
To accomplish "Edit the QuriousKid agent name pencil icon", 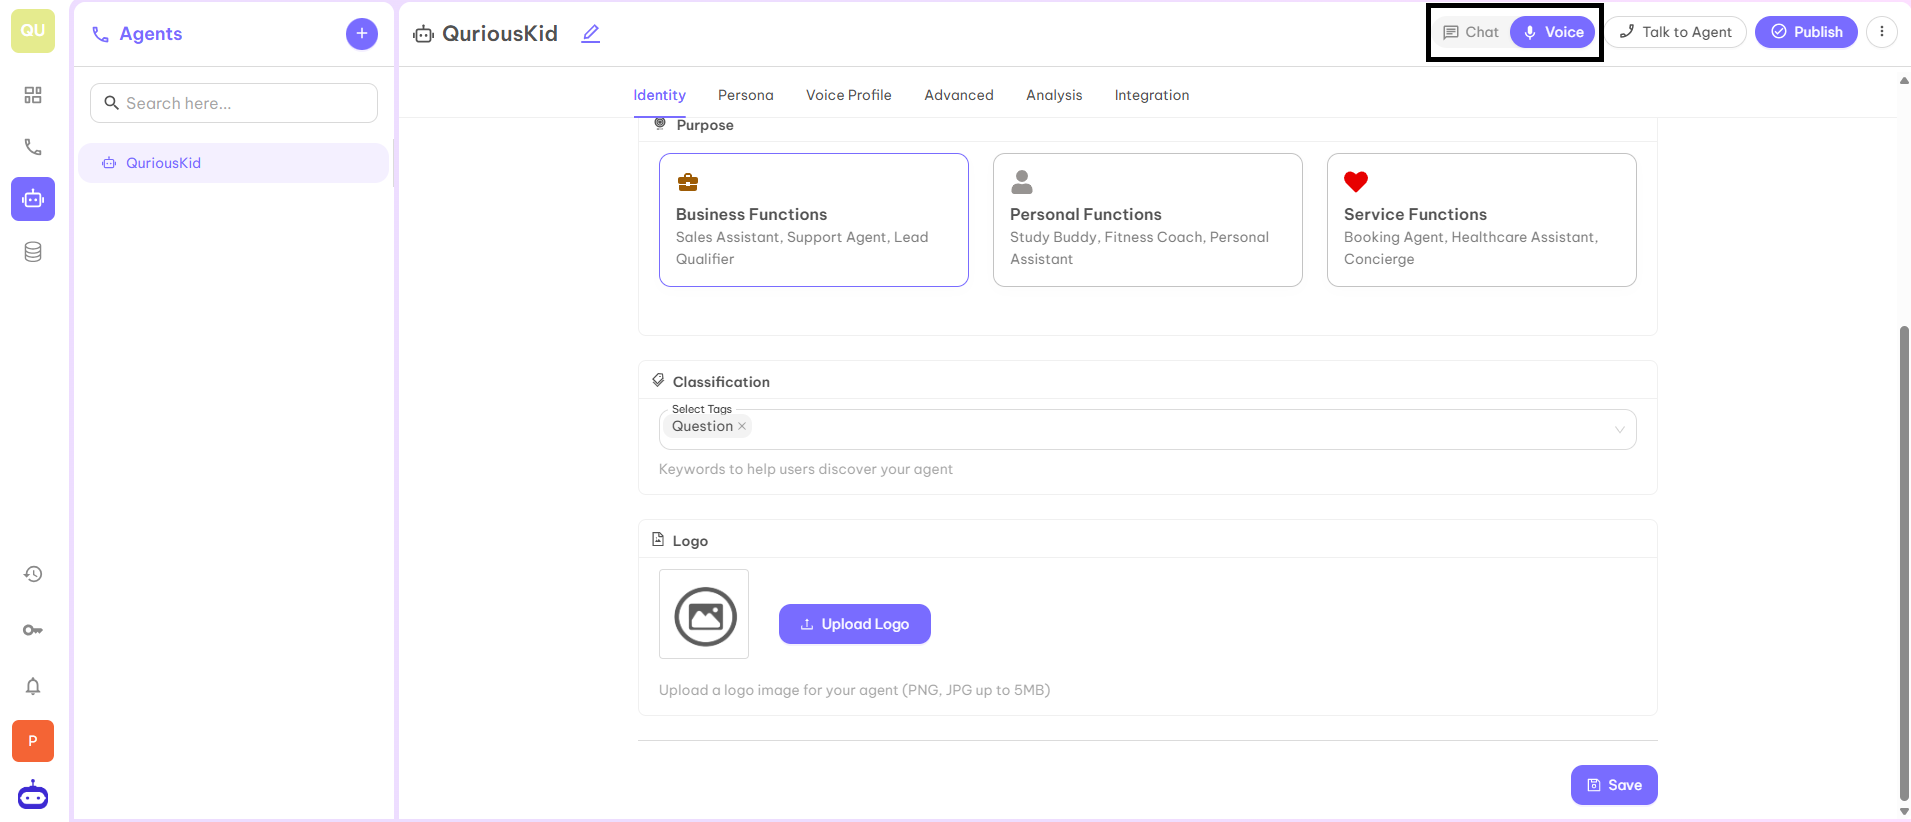I will tap(591, 34).
